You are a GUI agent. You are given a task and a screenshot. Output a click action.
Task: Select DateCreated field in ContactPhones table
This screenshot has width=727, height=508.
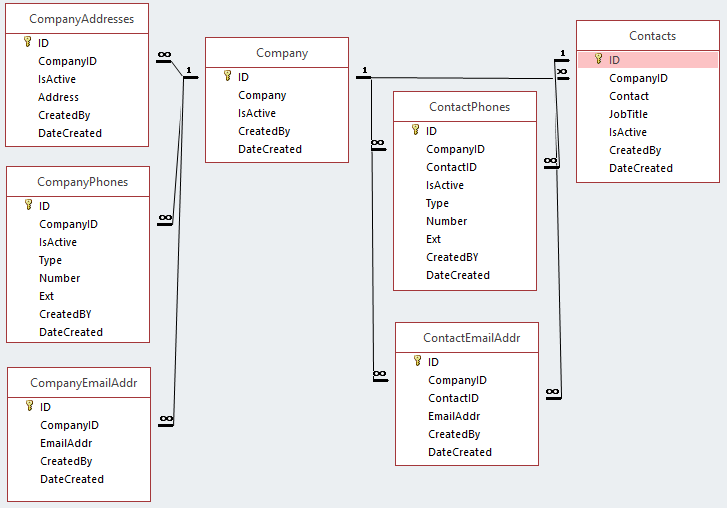[458, 275]
